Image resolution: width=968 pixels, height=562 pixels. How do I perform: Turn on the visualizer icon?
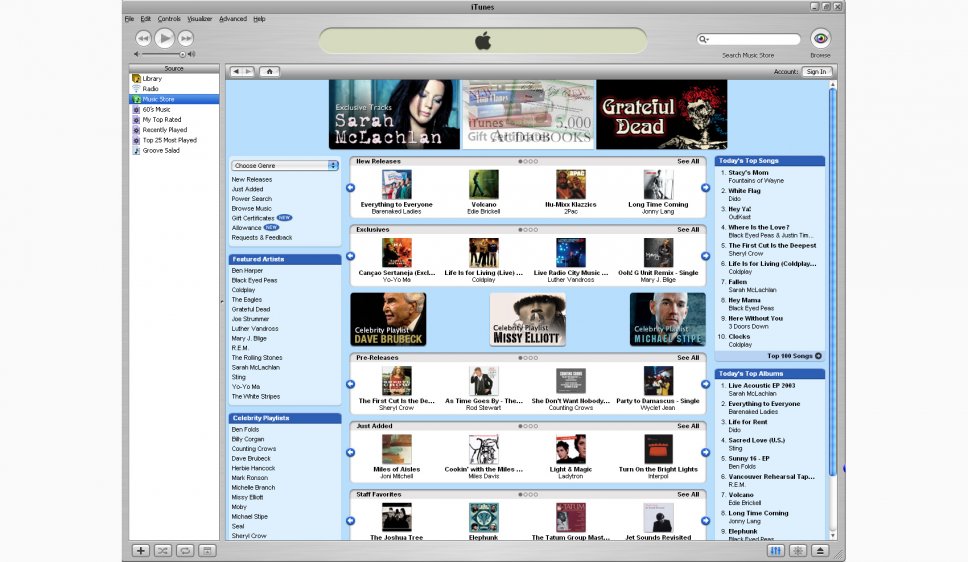798,550
